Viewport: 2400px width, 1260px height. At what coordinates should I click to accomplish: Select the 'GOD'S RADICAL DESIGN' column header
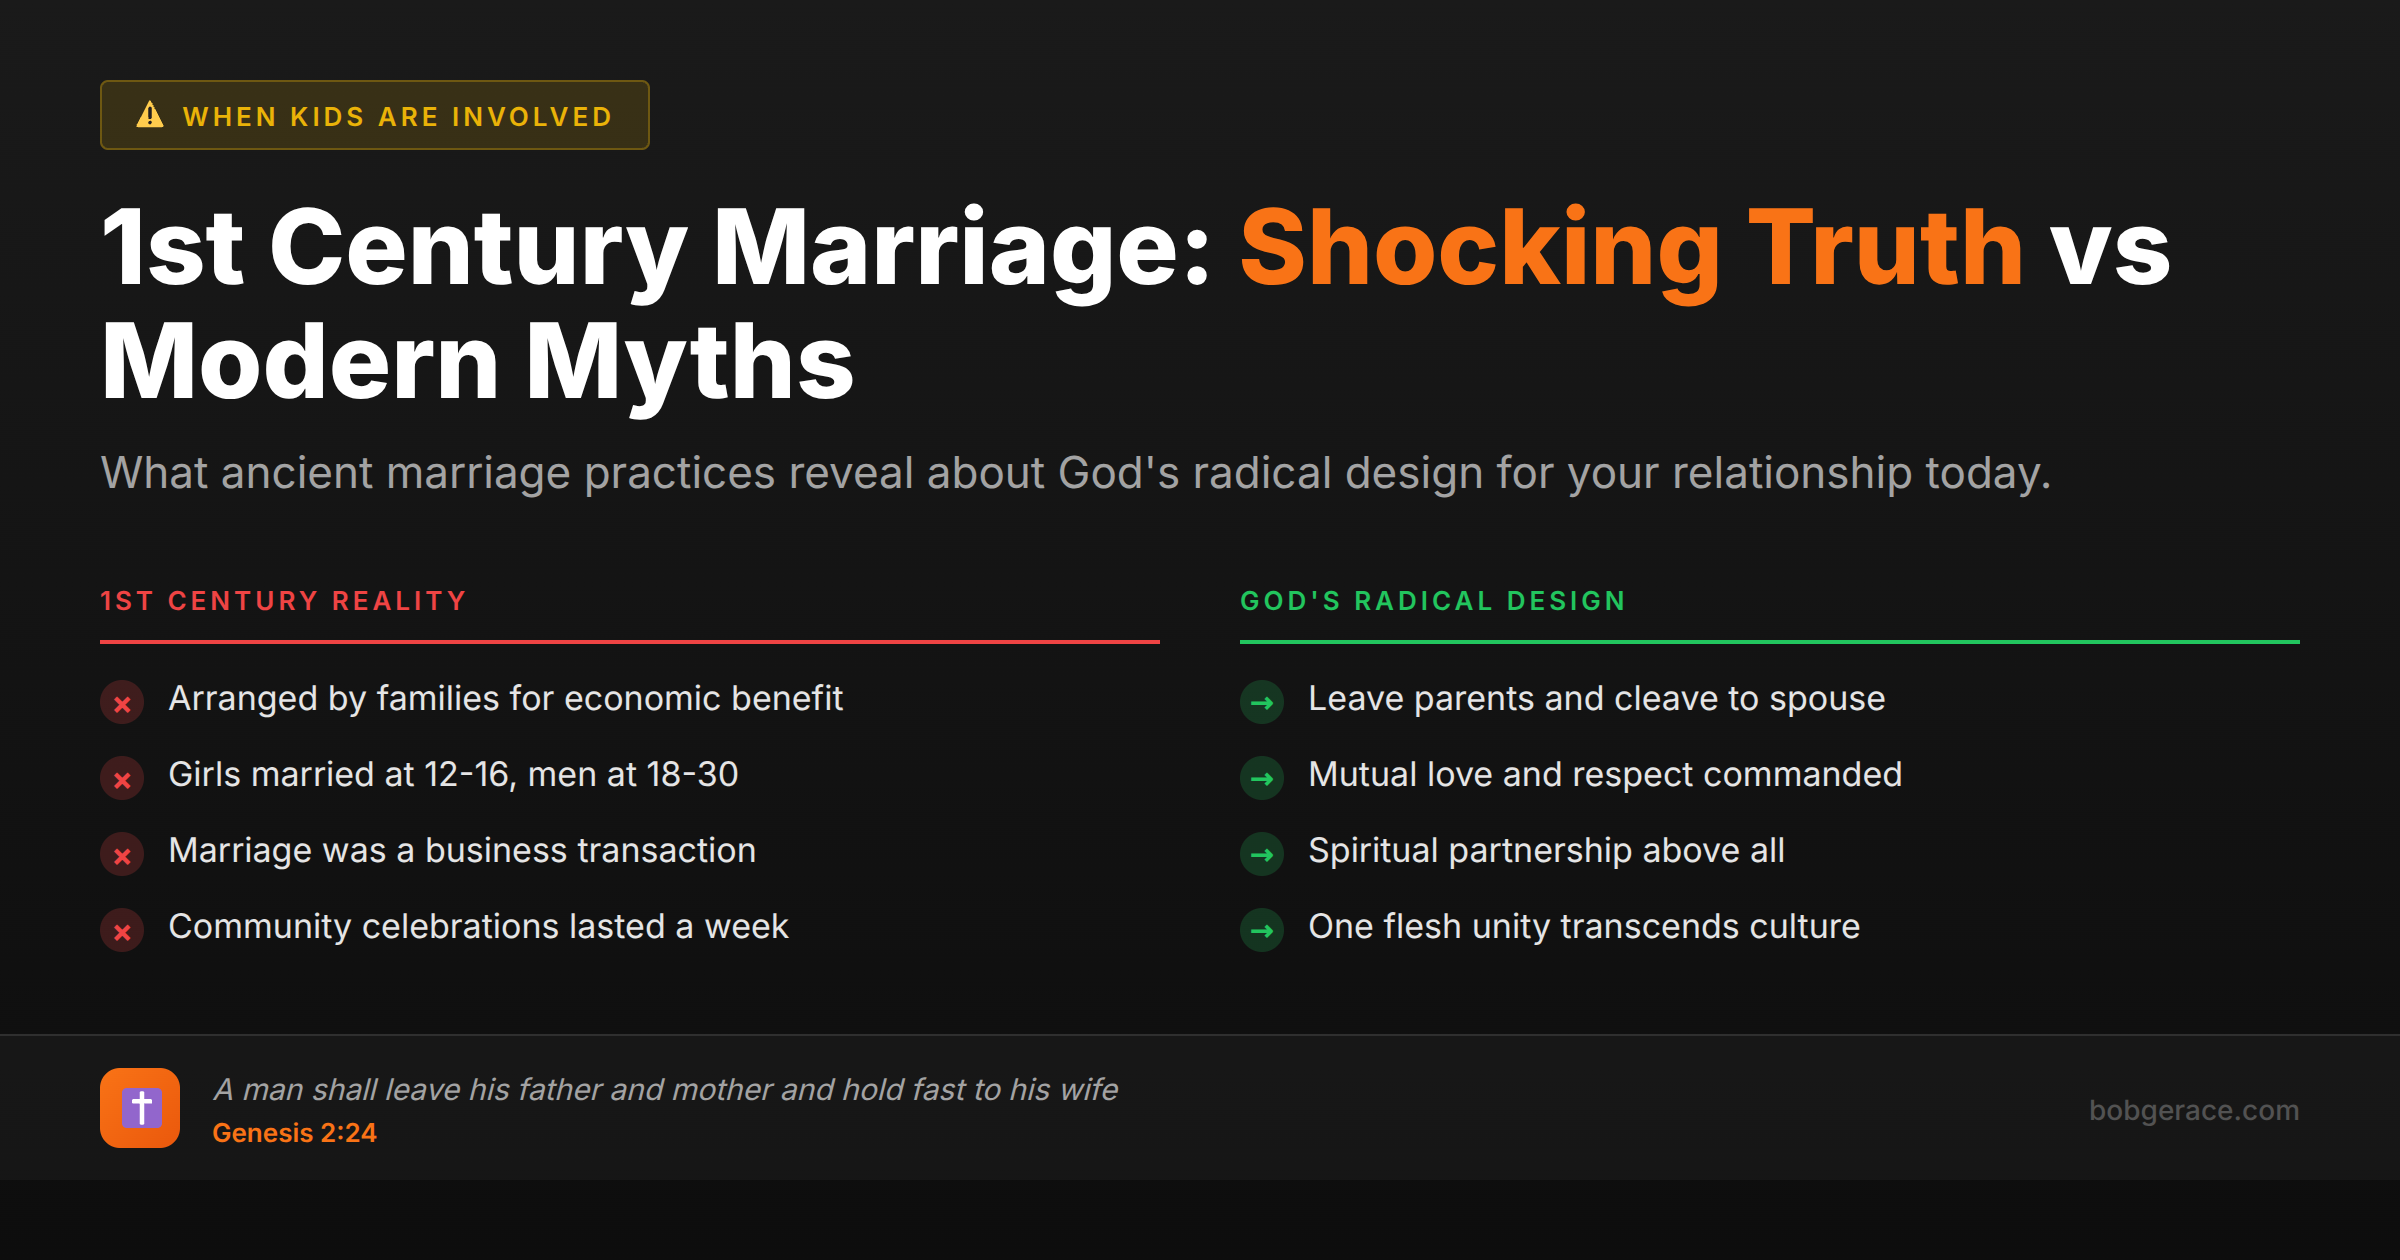click(1432, 601)
